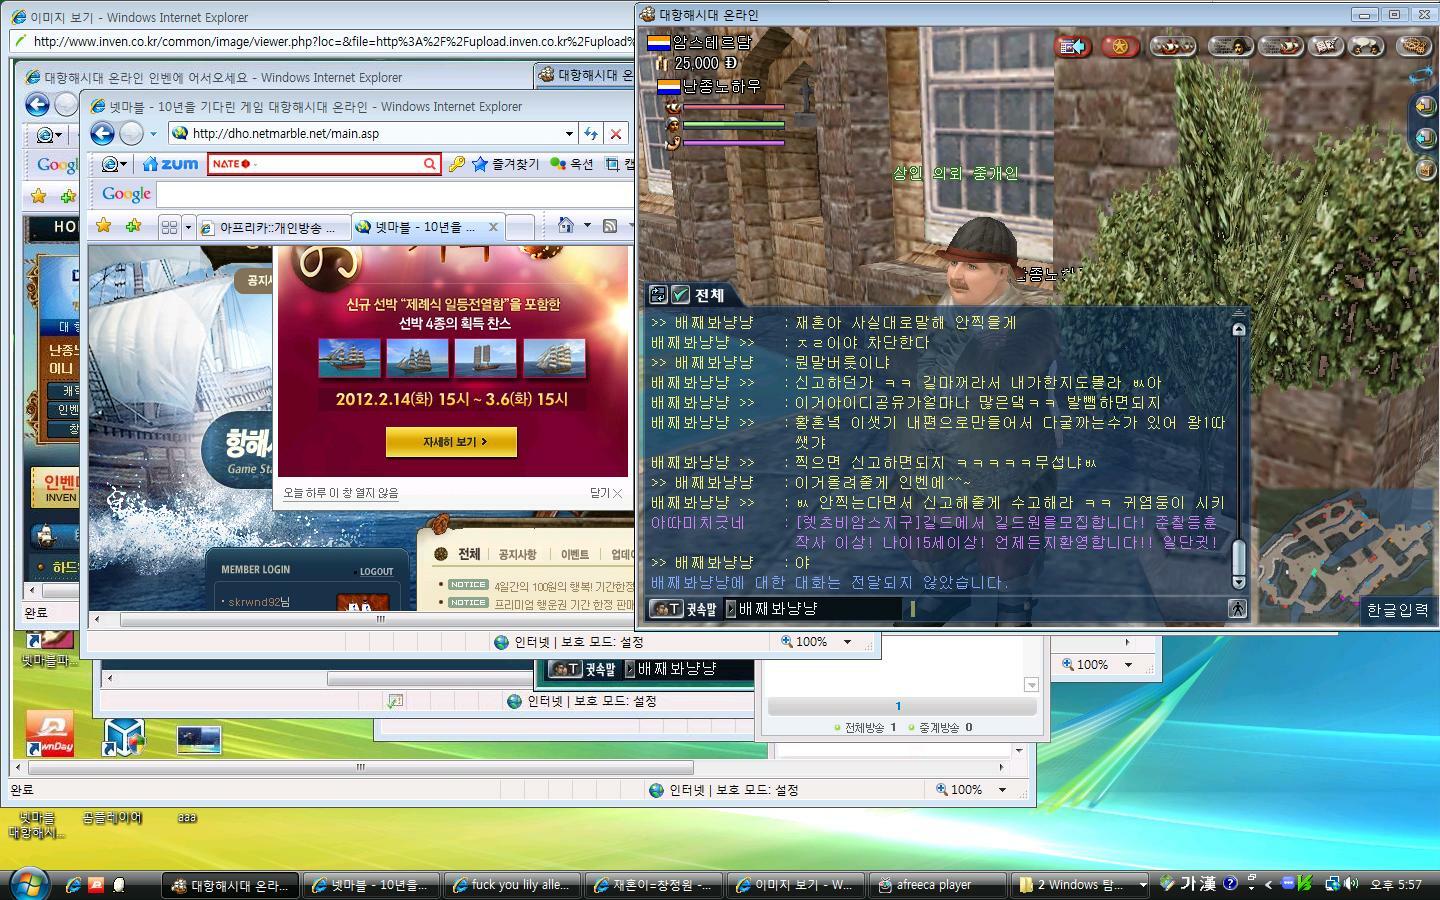The width and height of the screenshot is (1440, 900).
Task: Toggle the green checkmark next to 전체 chat tab
Action: click(681, 295)
